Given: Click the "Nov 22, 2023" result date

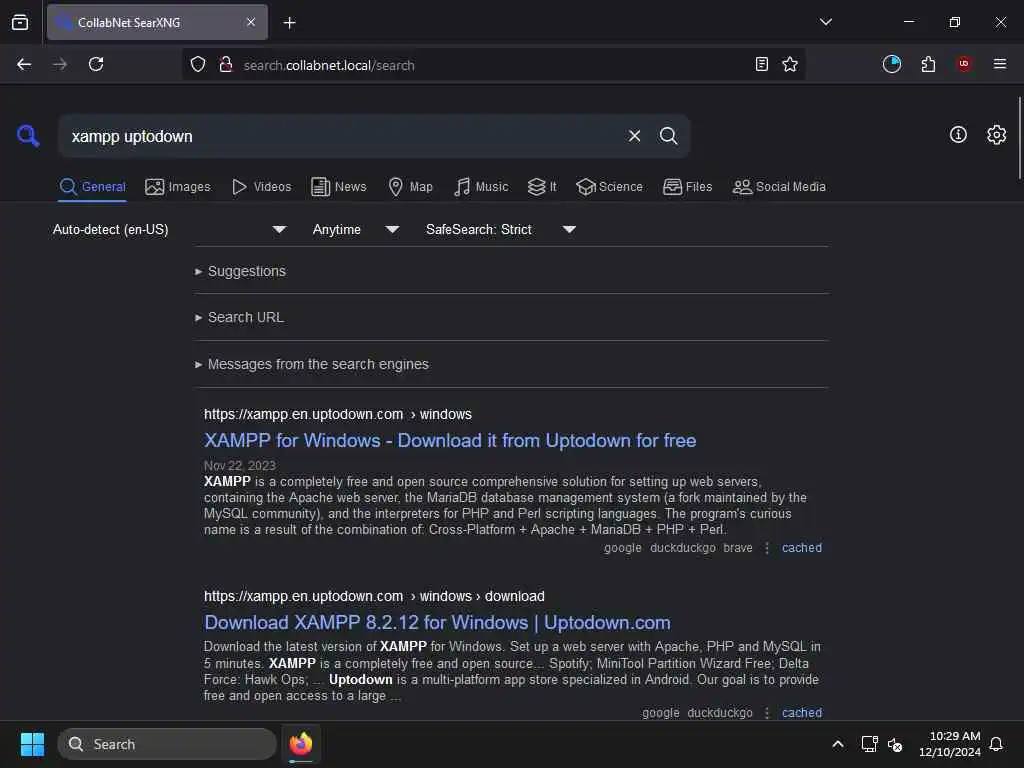Looking at the screenshot, I should (240, 466).
